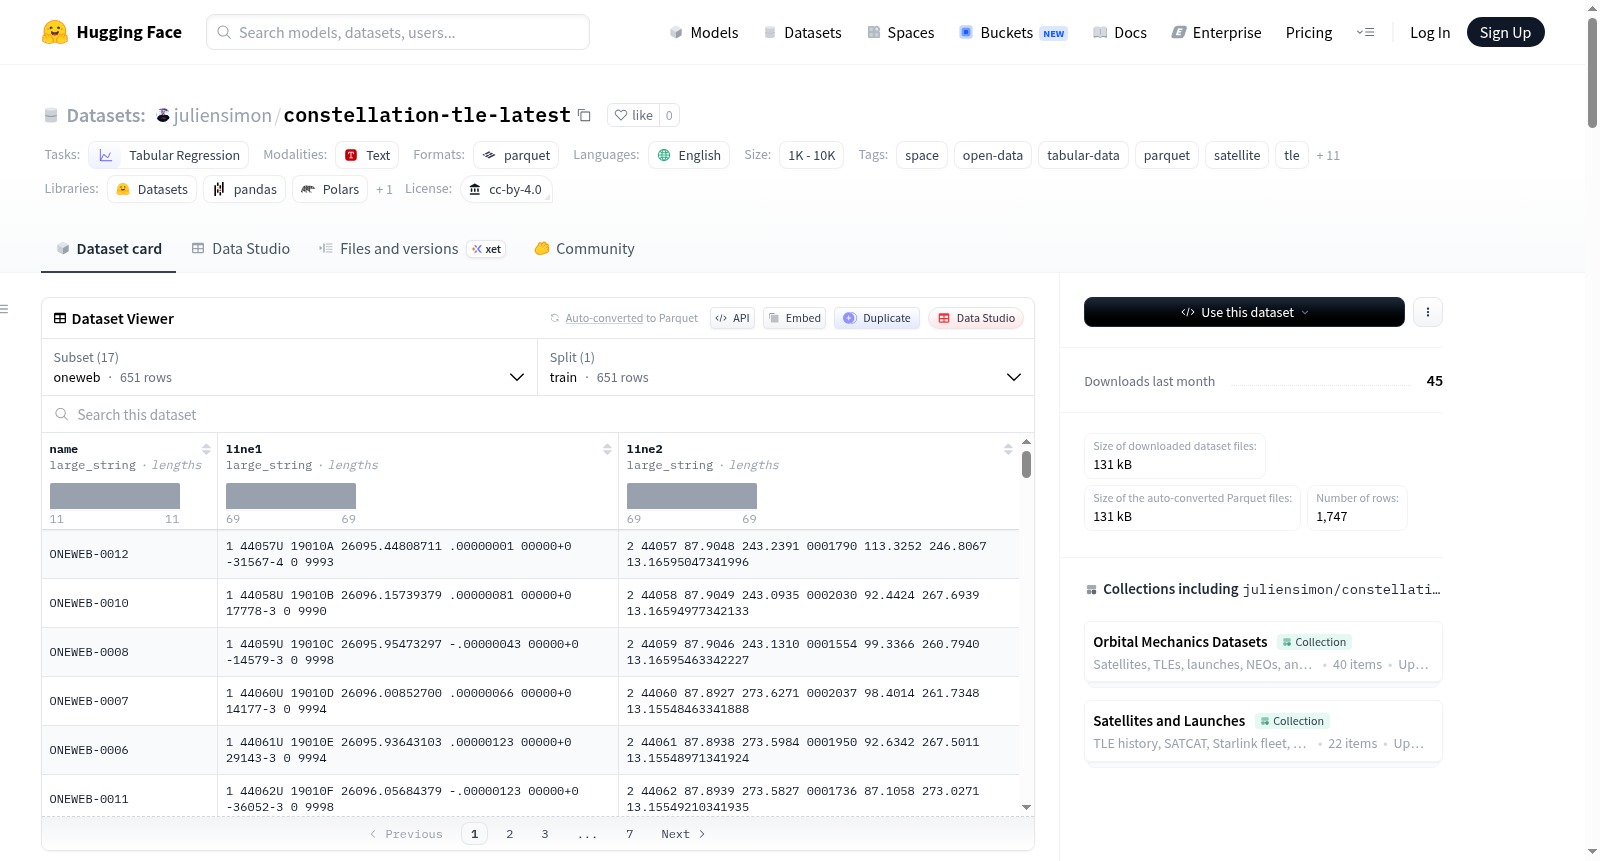
Task: Click the space tag
Action: 922,155
